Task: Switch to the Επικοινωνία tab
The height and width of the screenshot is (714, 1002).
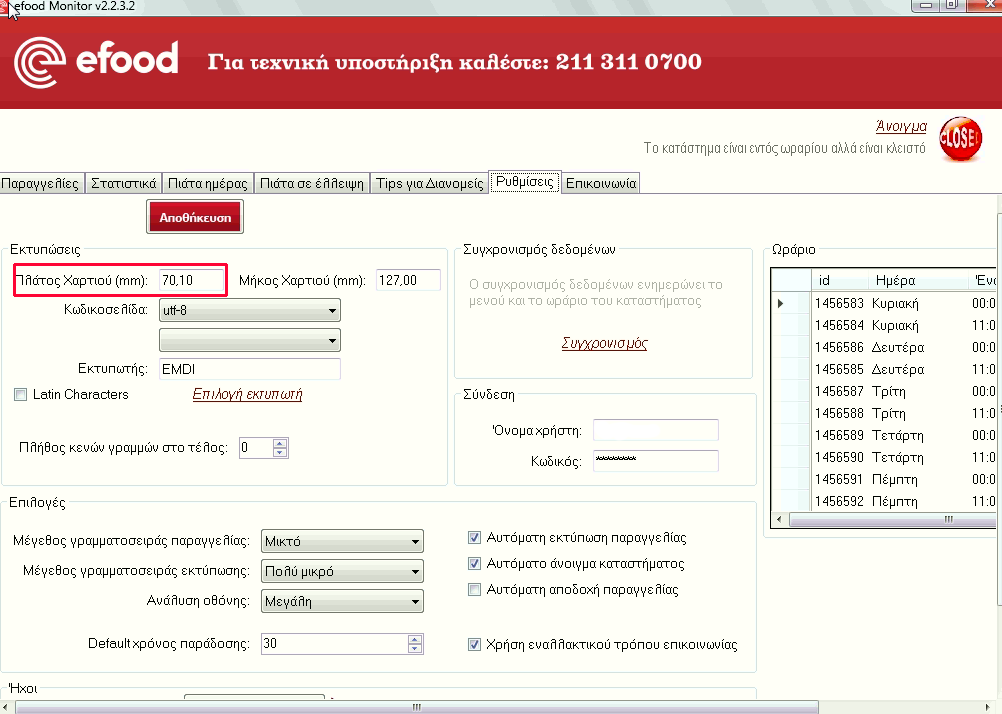Action: 601,183
